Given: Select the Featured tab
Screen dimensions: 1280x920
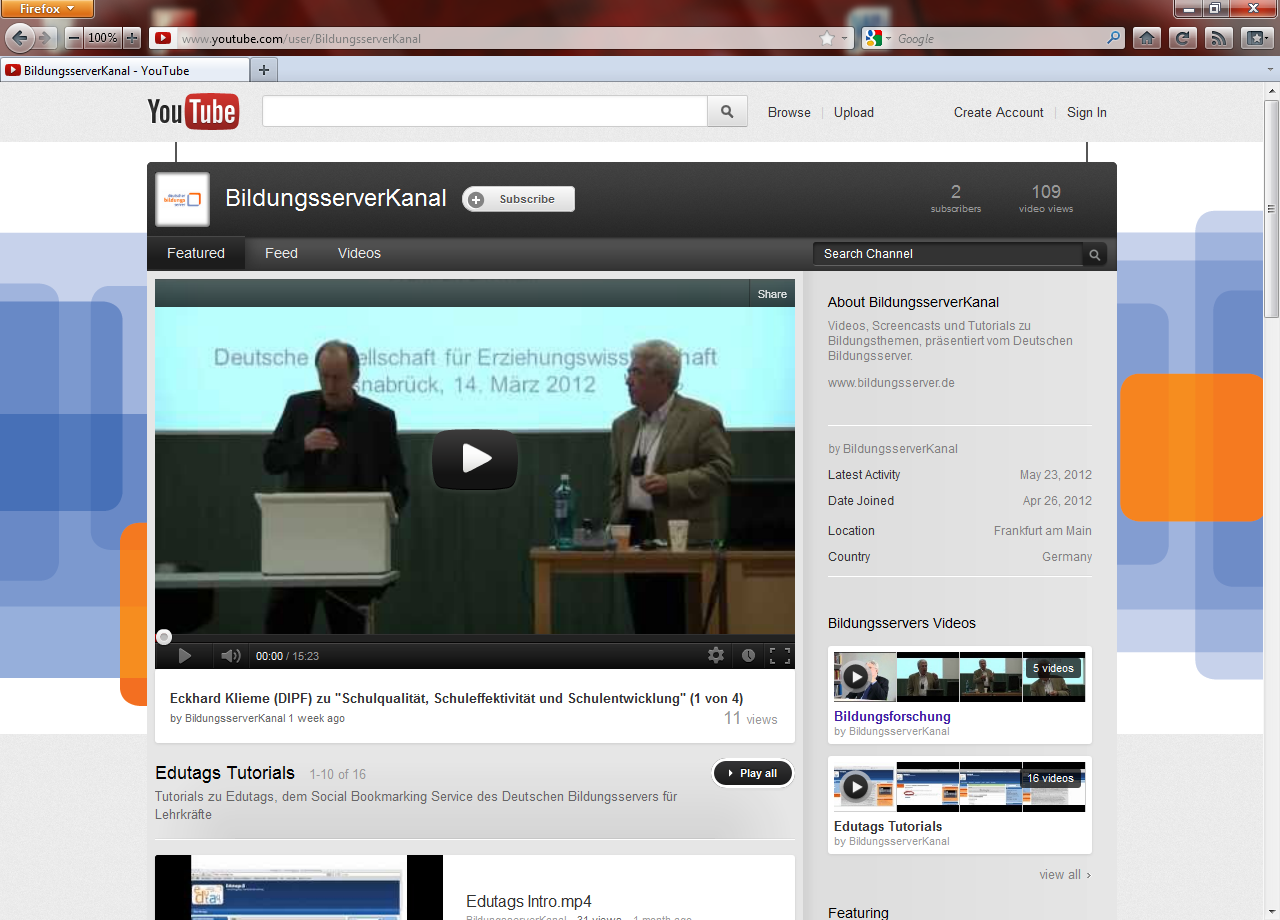Looking at the screenshot, I should click(196, 253).
